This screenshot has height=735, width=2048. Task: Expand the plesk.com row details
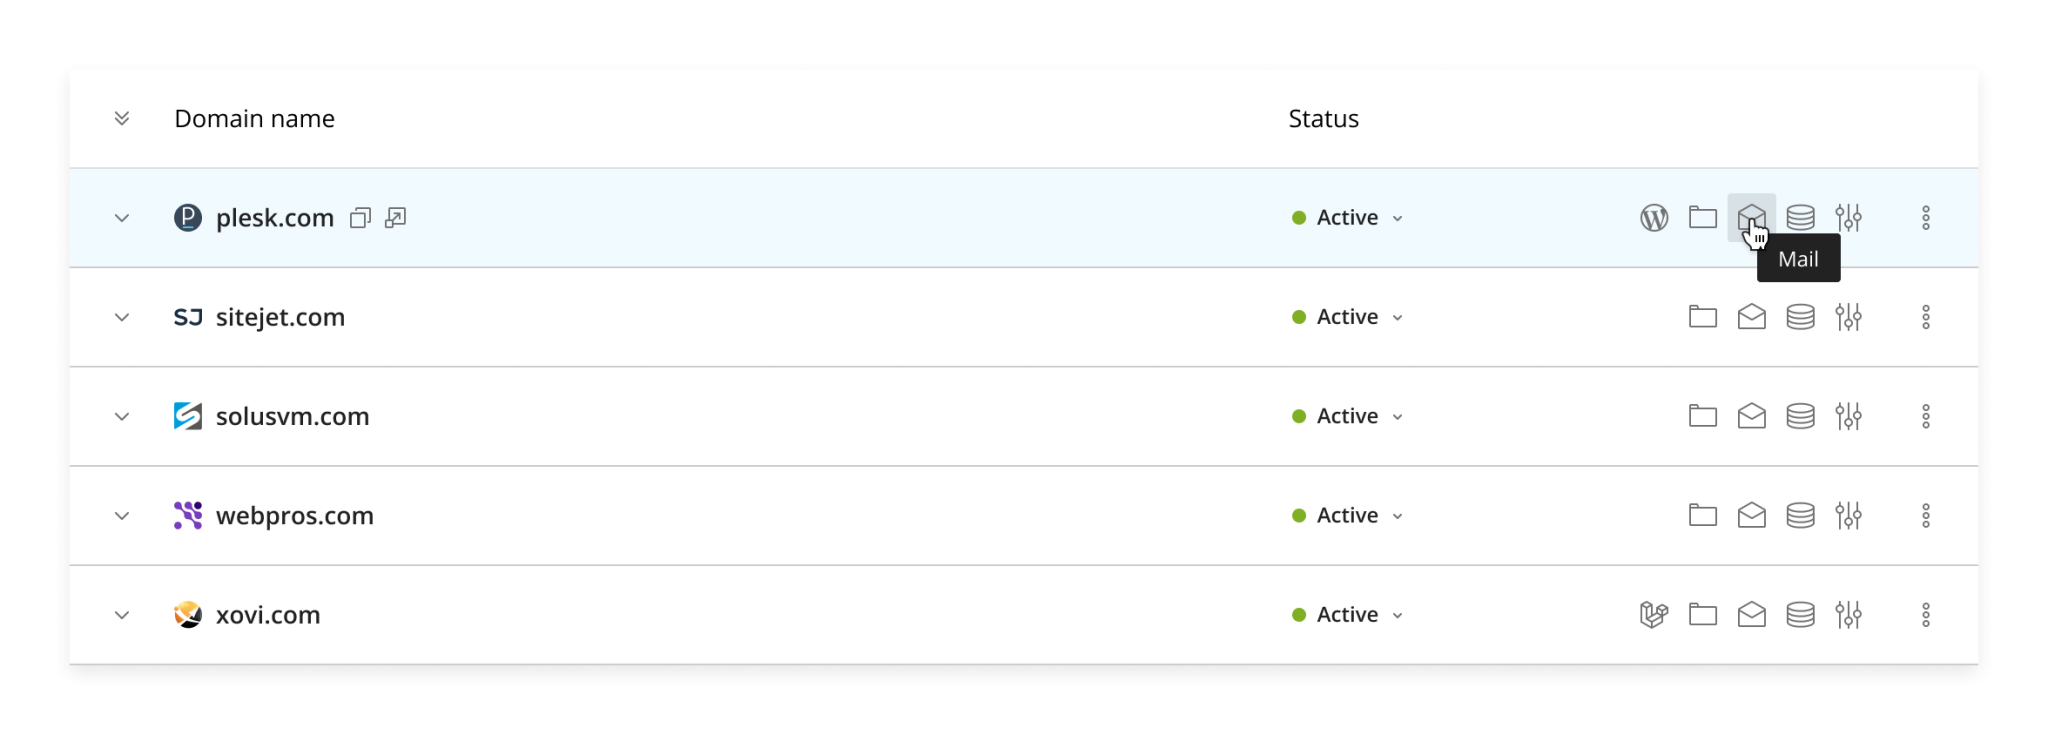pyautogui.click(x=122, y=217)
